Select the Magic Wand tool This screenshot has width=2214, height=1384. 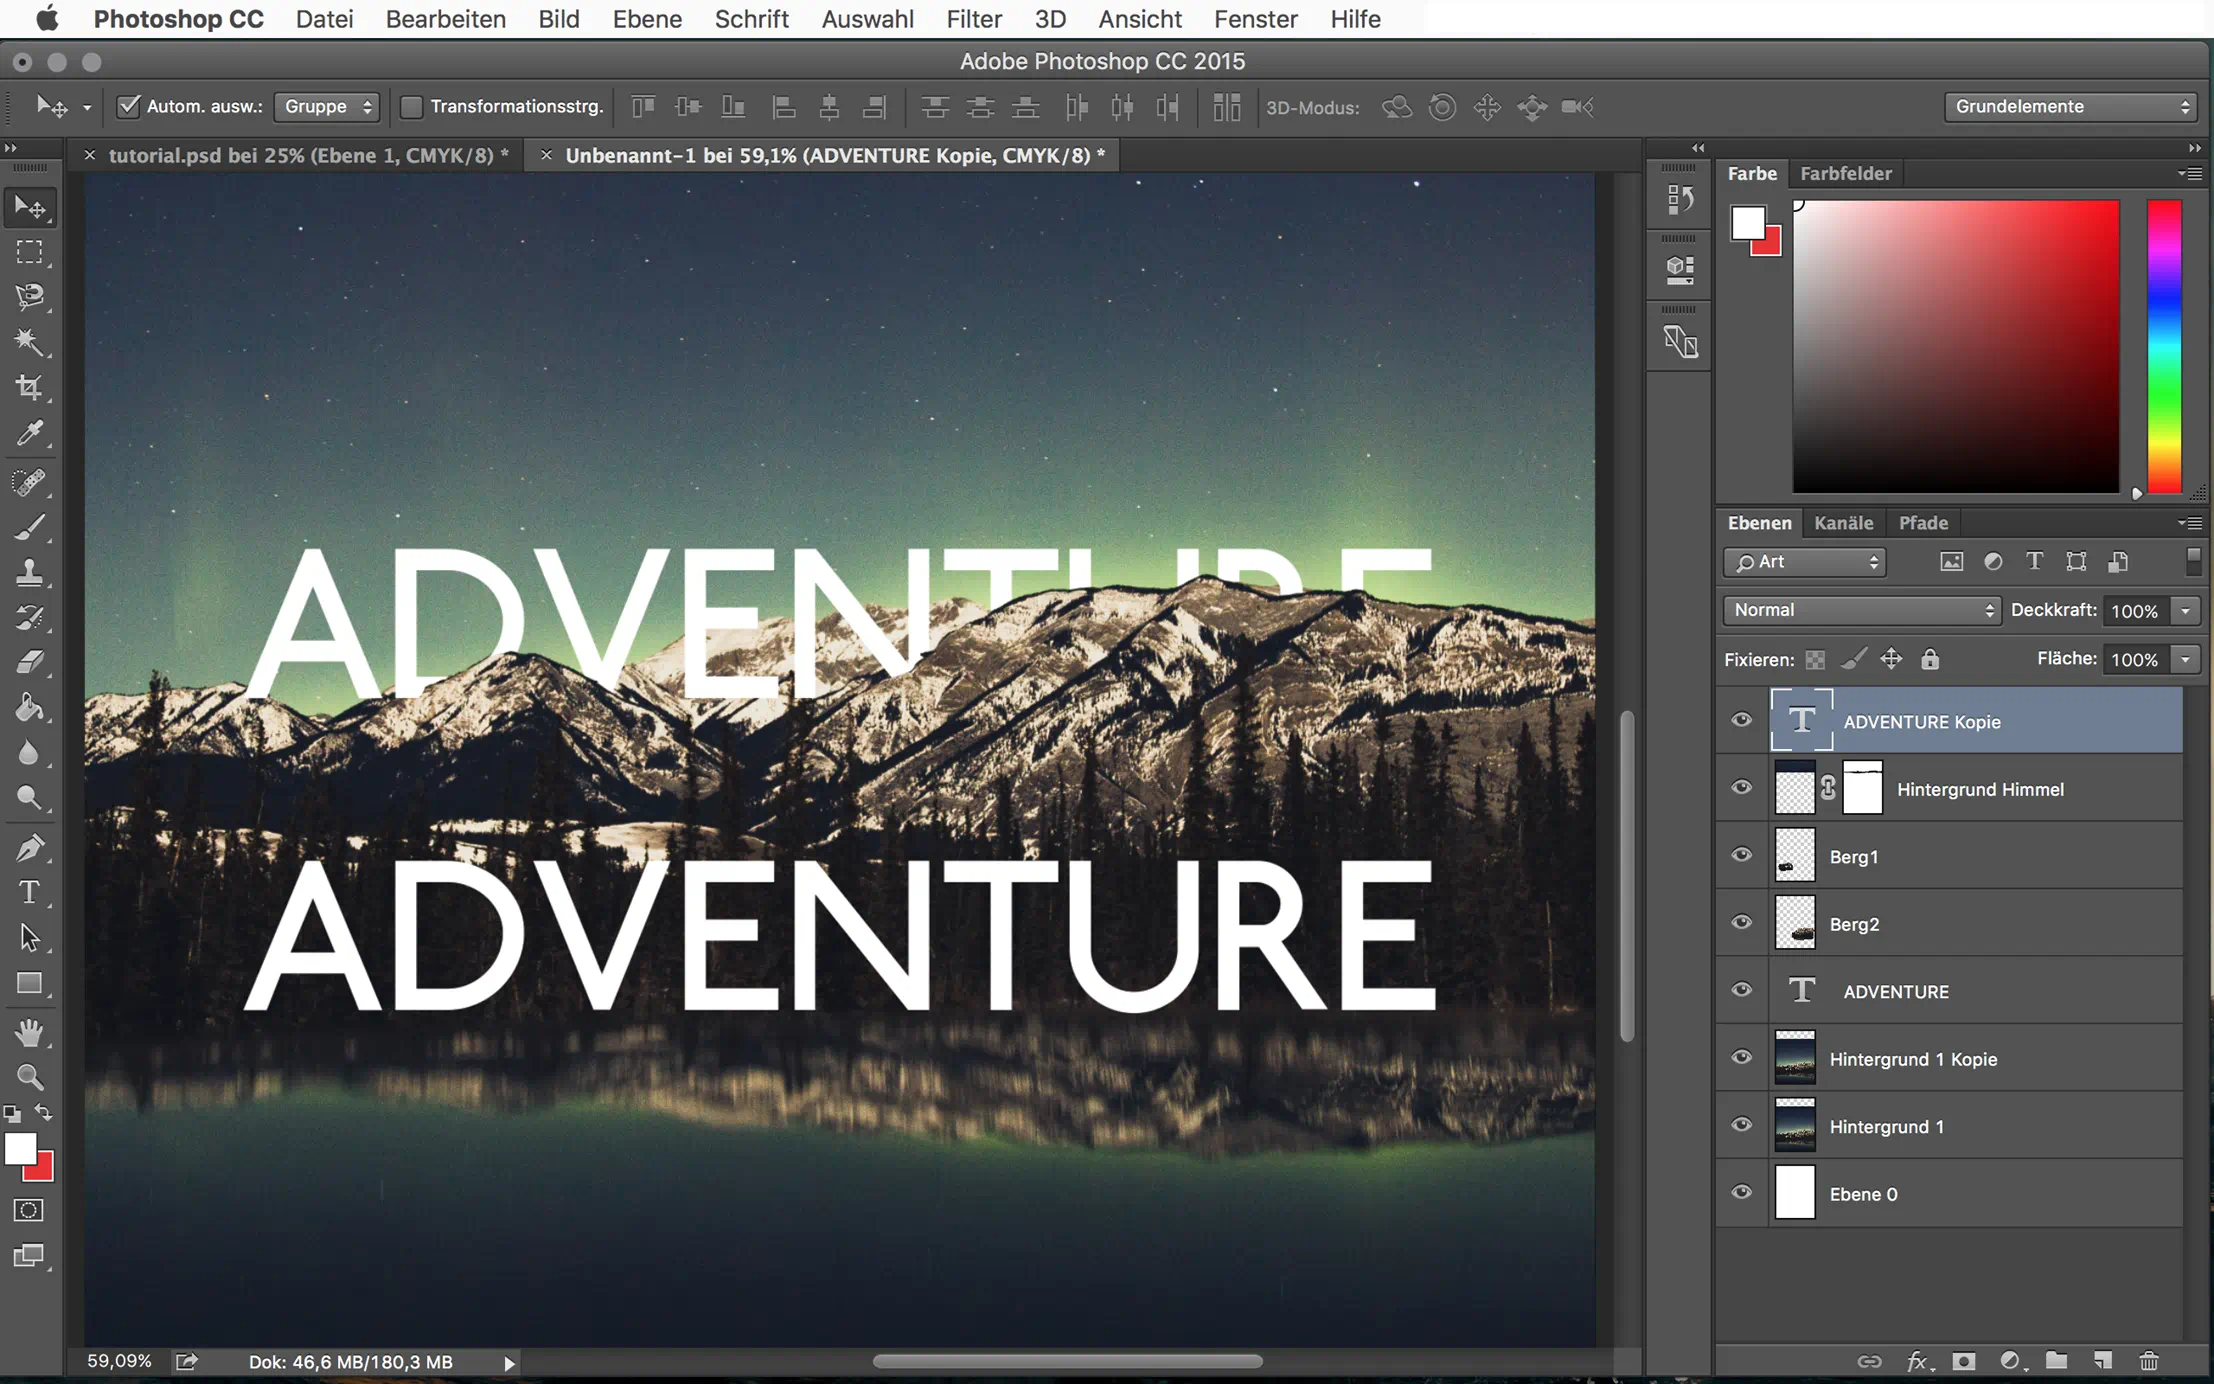click(29, 342)
